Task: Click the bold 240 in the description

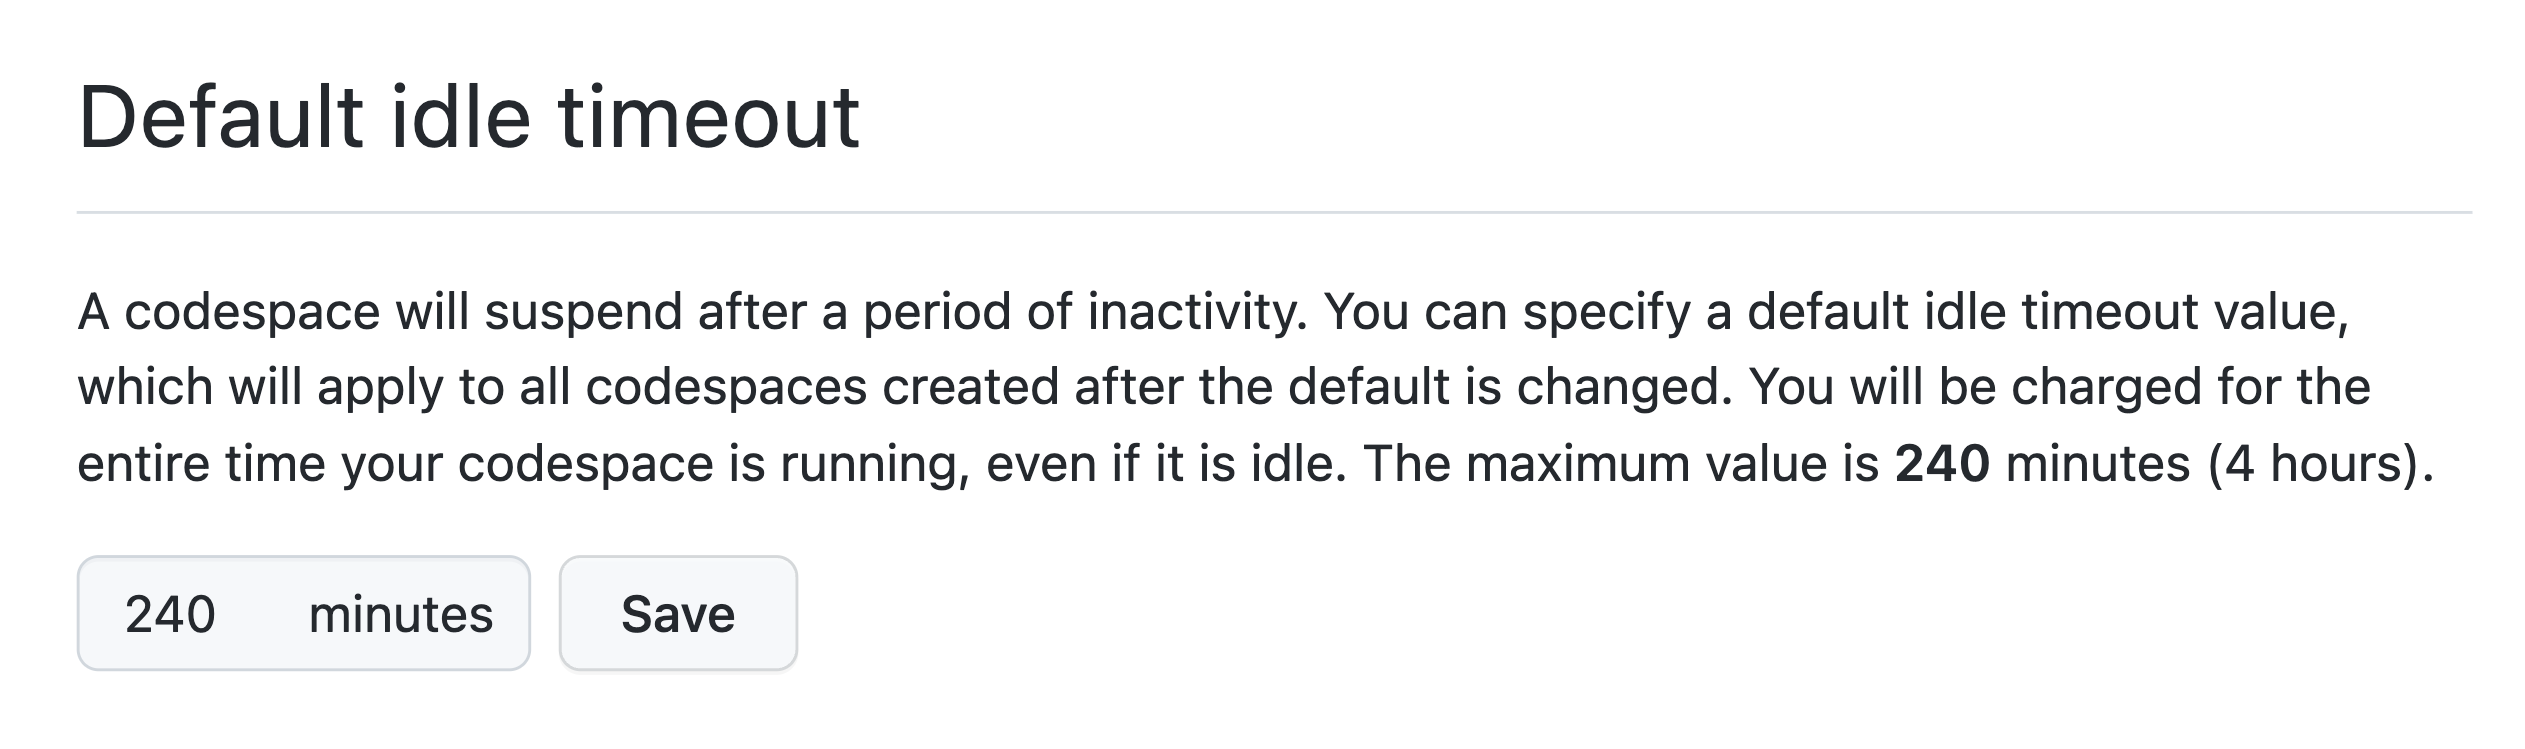Action: 1942,464
